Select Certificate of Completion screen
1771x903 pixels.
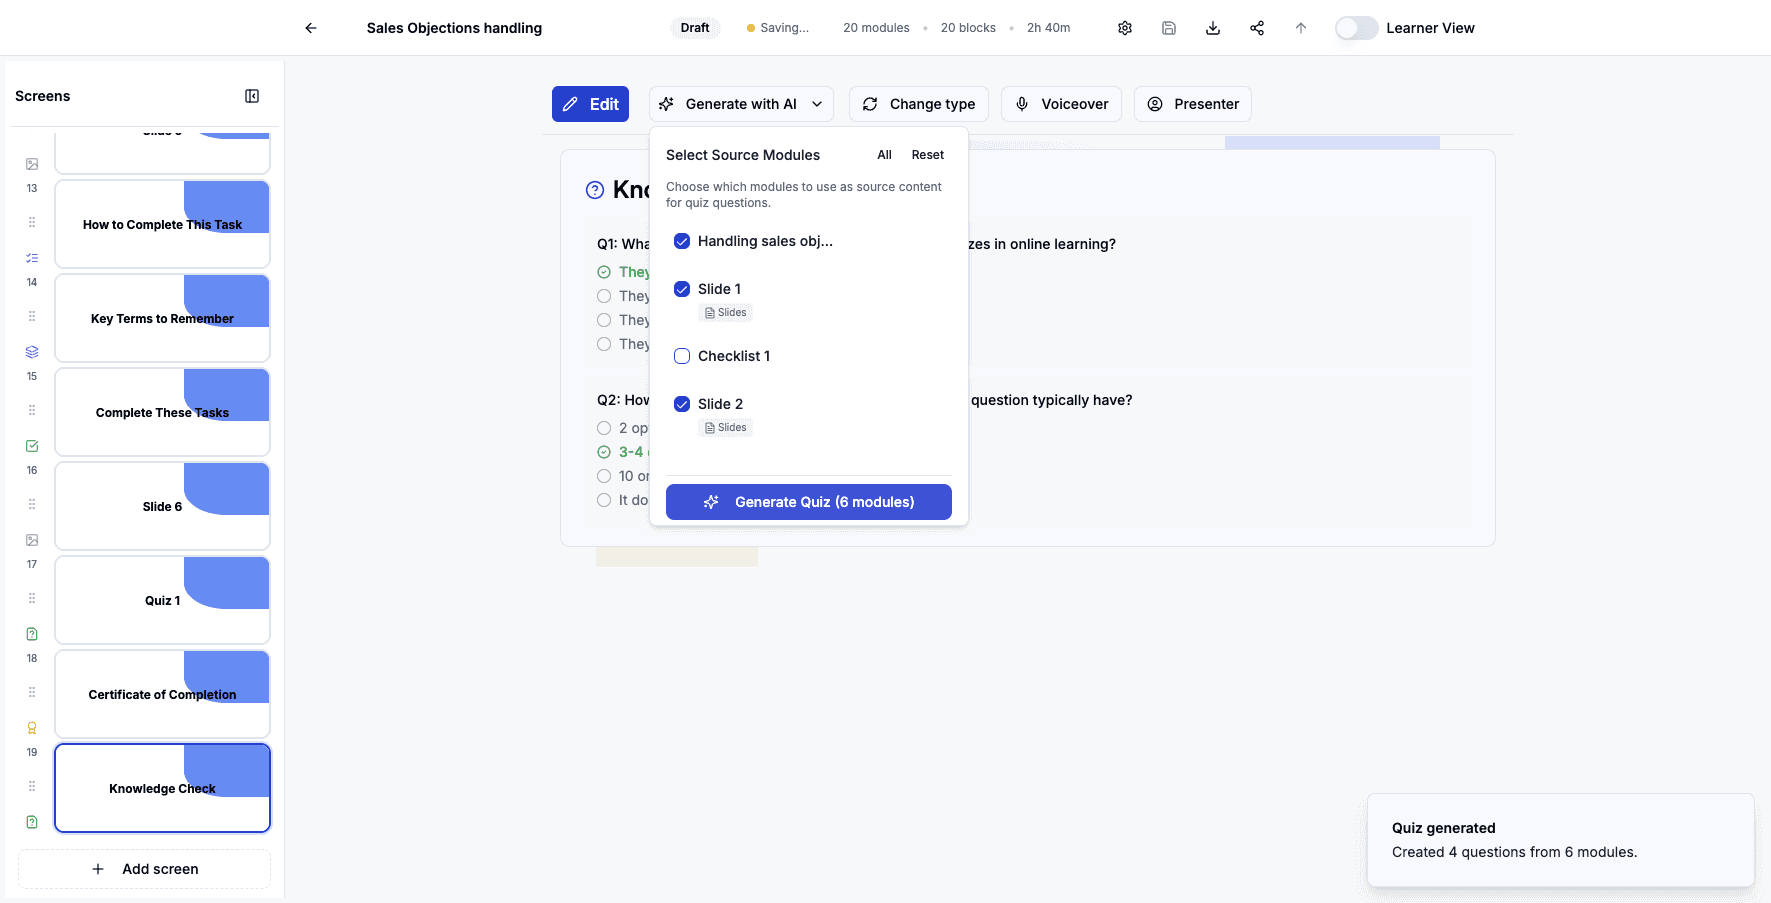[162, 694]
